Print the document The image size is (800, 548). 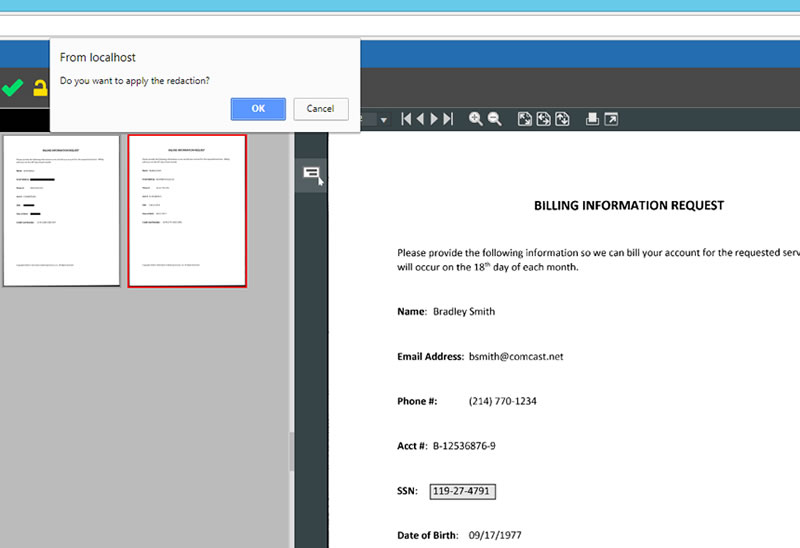click(592, 119)
